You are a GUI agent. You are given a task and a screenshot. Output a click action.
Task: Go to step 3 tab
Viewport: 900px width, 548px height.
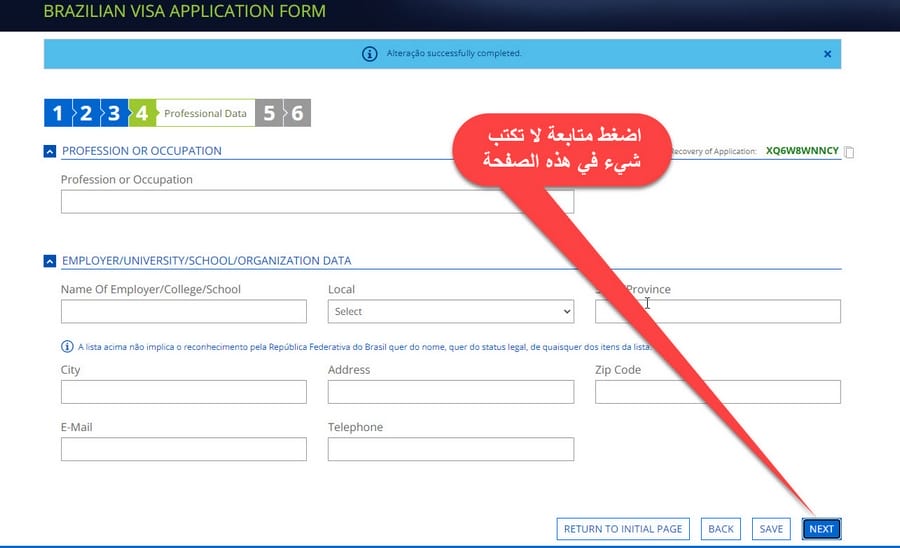coord(114,113)
